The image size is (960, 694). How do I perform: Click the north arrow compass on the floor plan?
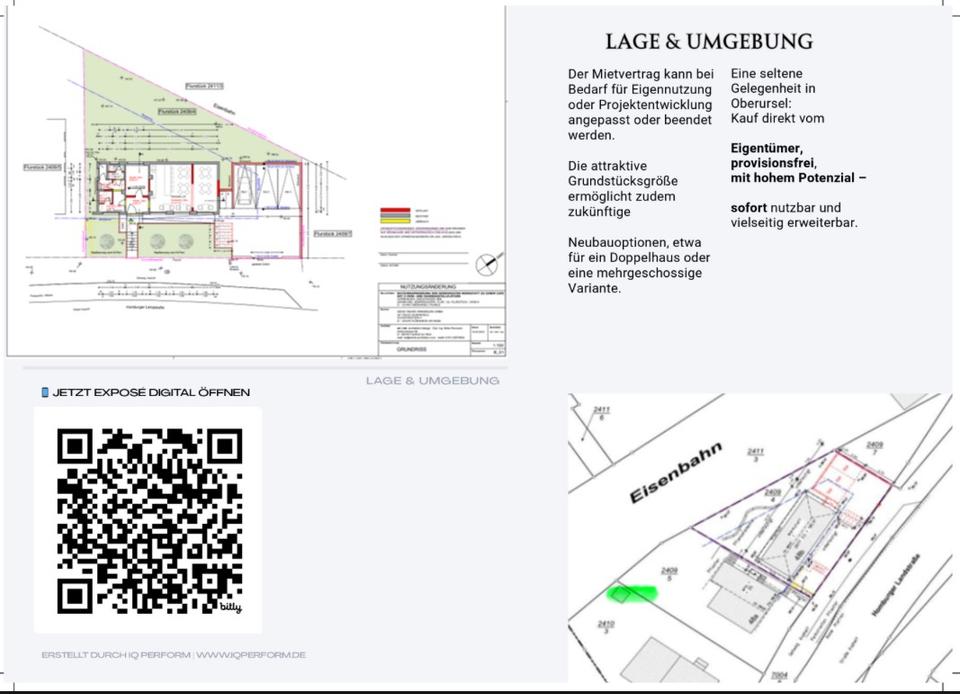(487, 264)
